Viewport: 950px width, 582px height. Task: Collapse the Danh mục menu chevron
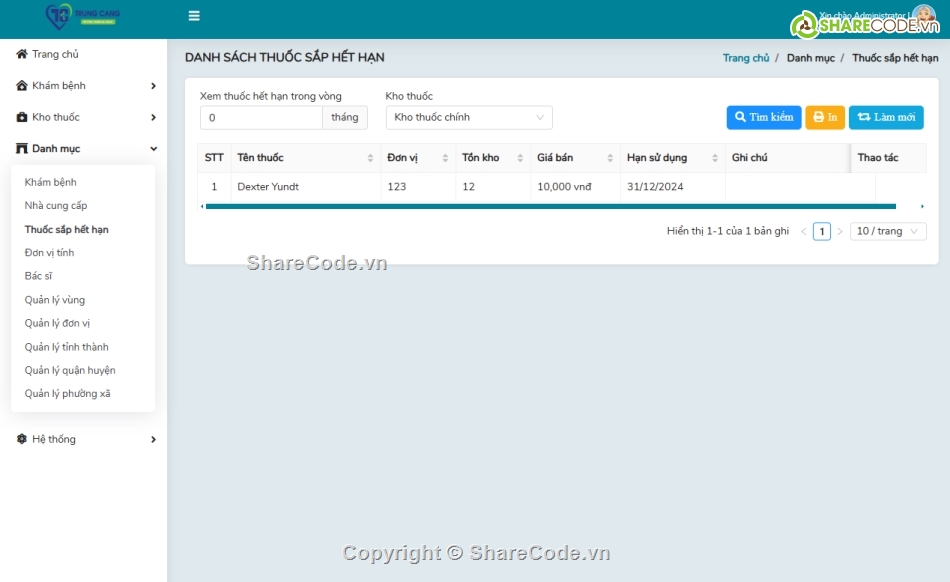click(153, 149)
